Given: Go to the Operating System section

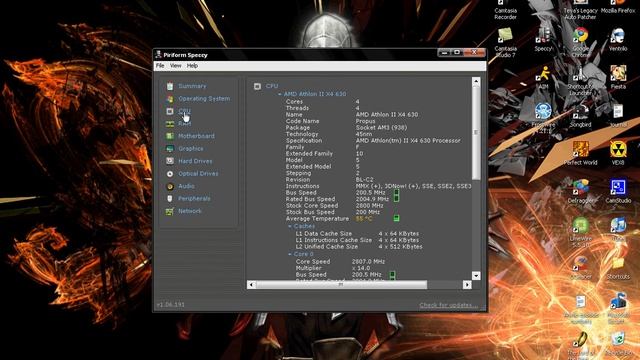Looking at the screenshot, I should tap(204, 99).
